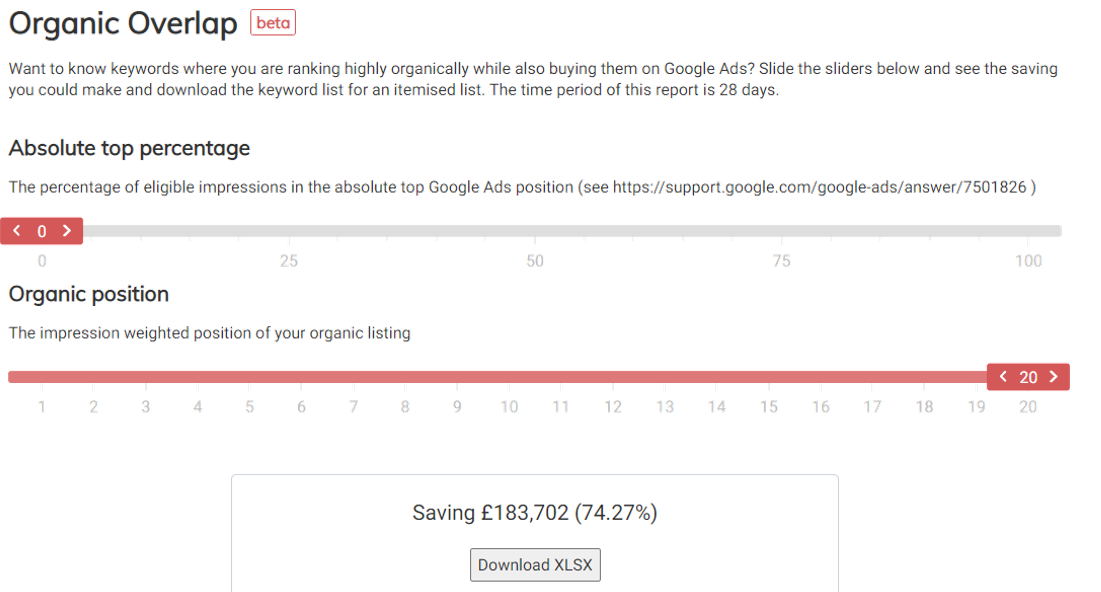Set Absolute top percentage slider to 50
Screen dimensions: 1101x592
(x=535, y=231)
